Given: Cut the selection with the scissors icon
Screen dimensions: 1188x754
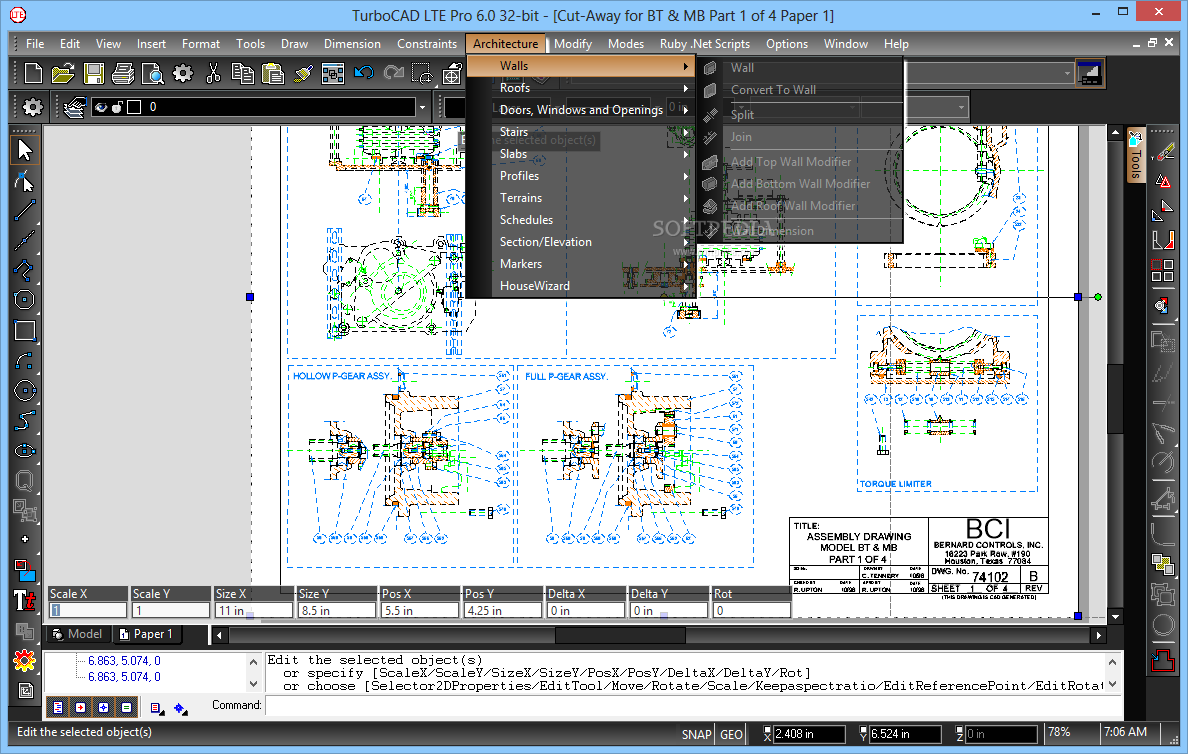Looking at the screenshot, I should tap(213, 74).
